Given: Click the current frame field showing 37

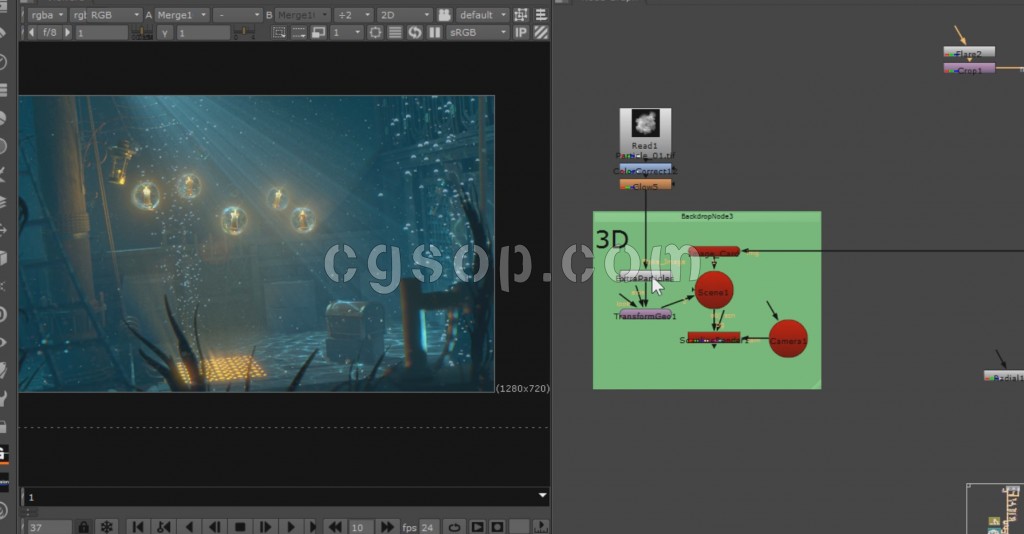Looking at the screenshot, I should (49, 527).
